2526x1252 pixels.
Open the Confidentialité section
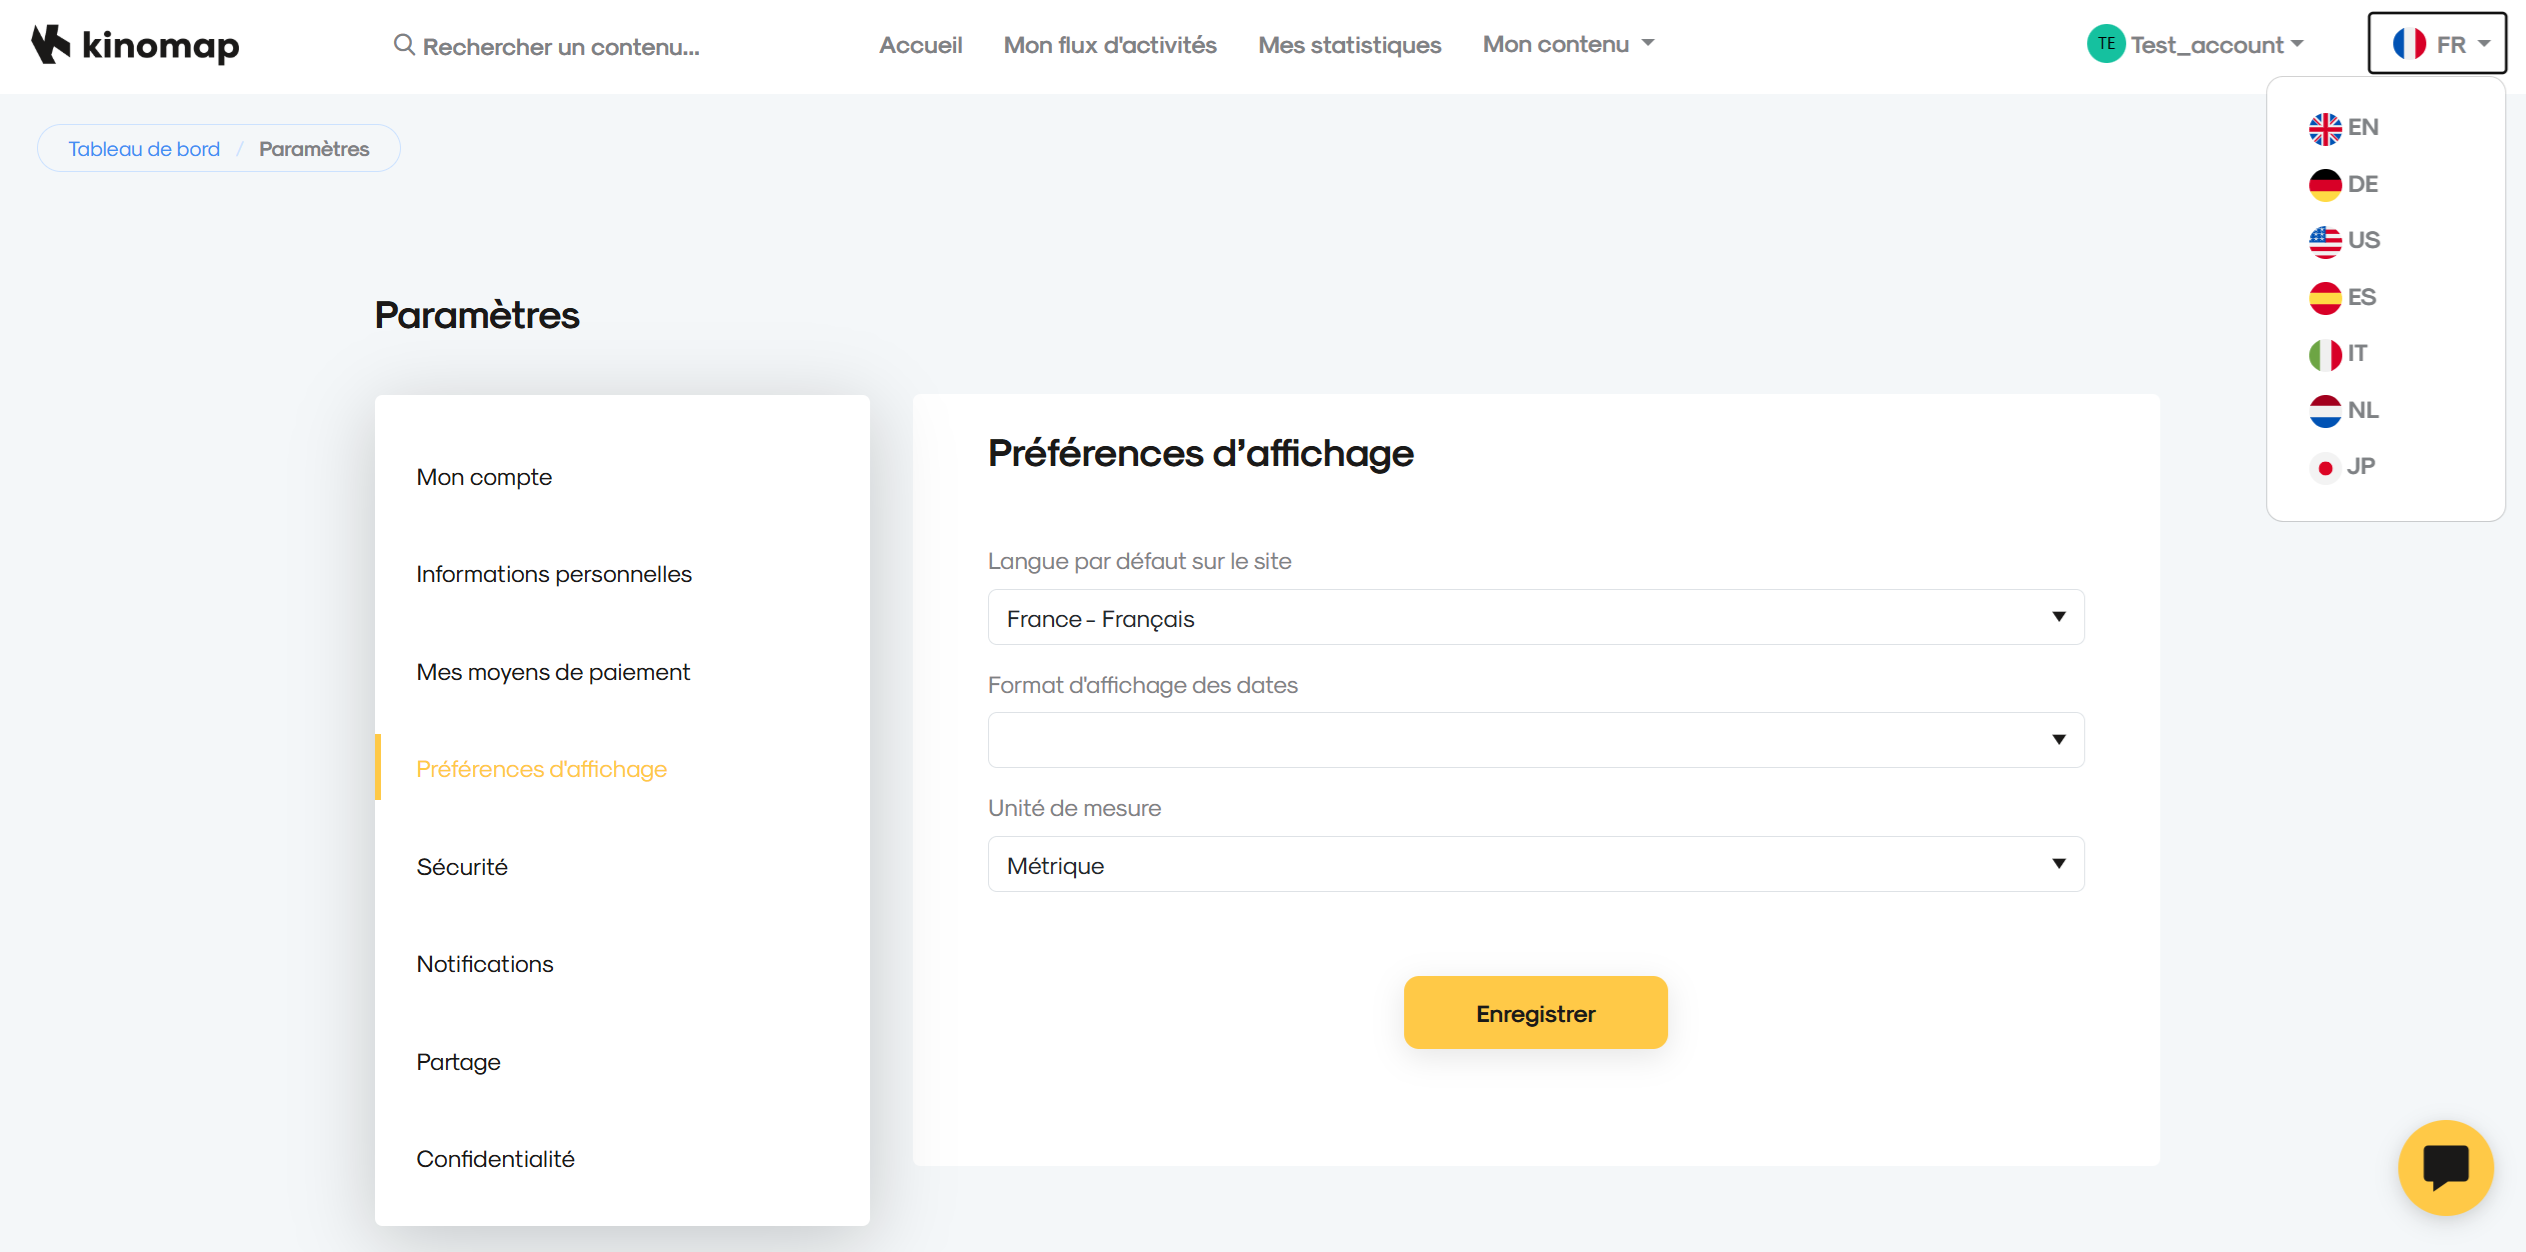(496, 1159)
